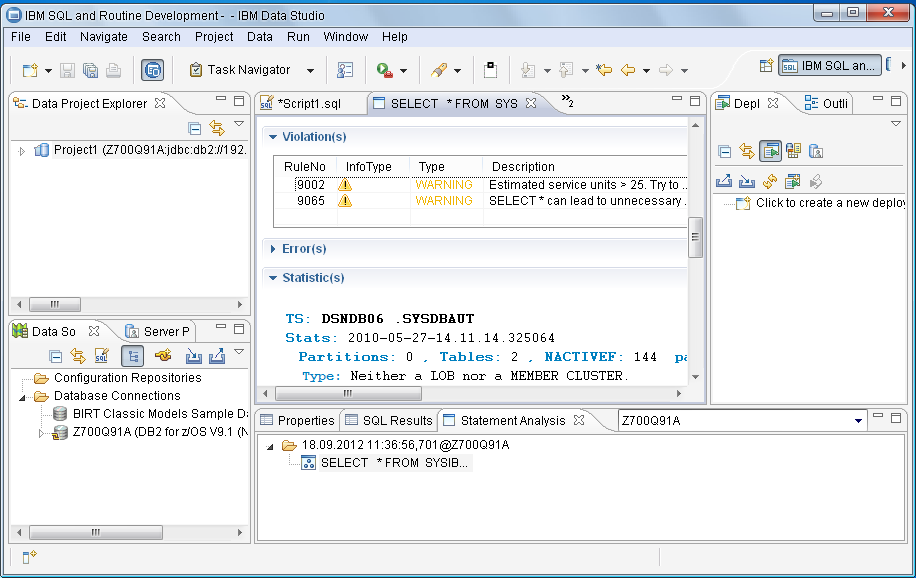Expand the Project1 tree node
916x578 pixels.
click(22, 151)
